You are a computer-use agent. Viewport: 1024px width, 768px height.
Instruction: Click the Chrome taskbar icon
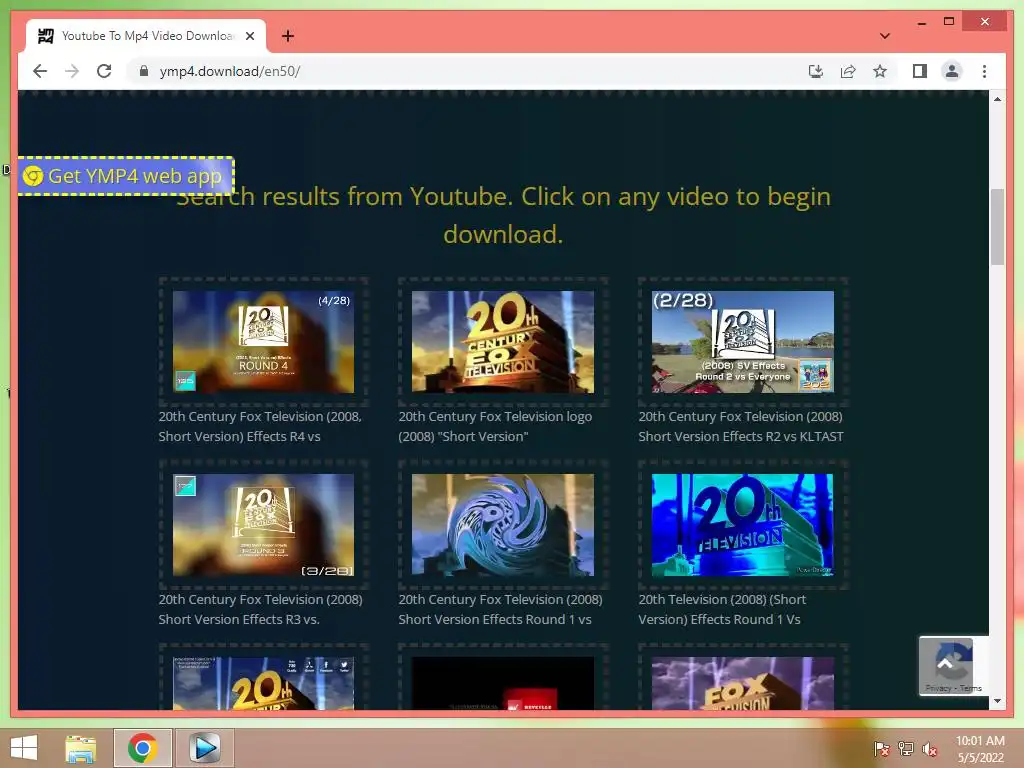tap(142, 748)
